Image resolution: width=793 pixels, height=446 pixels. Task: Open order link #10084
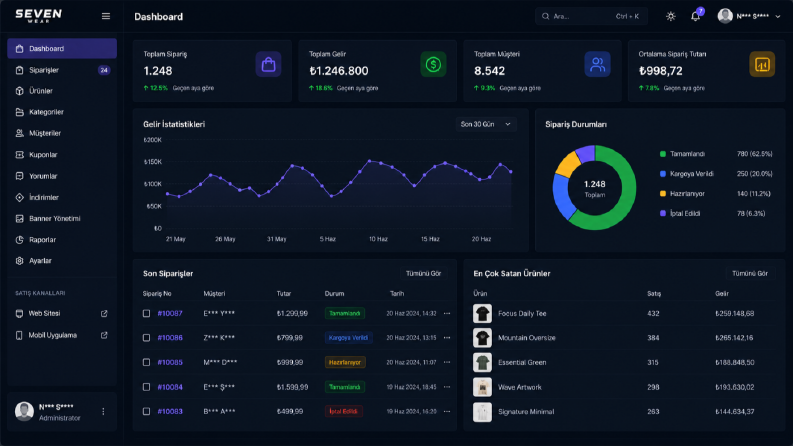coord(170,387)
